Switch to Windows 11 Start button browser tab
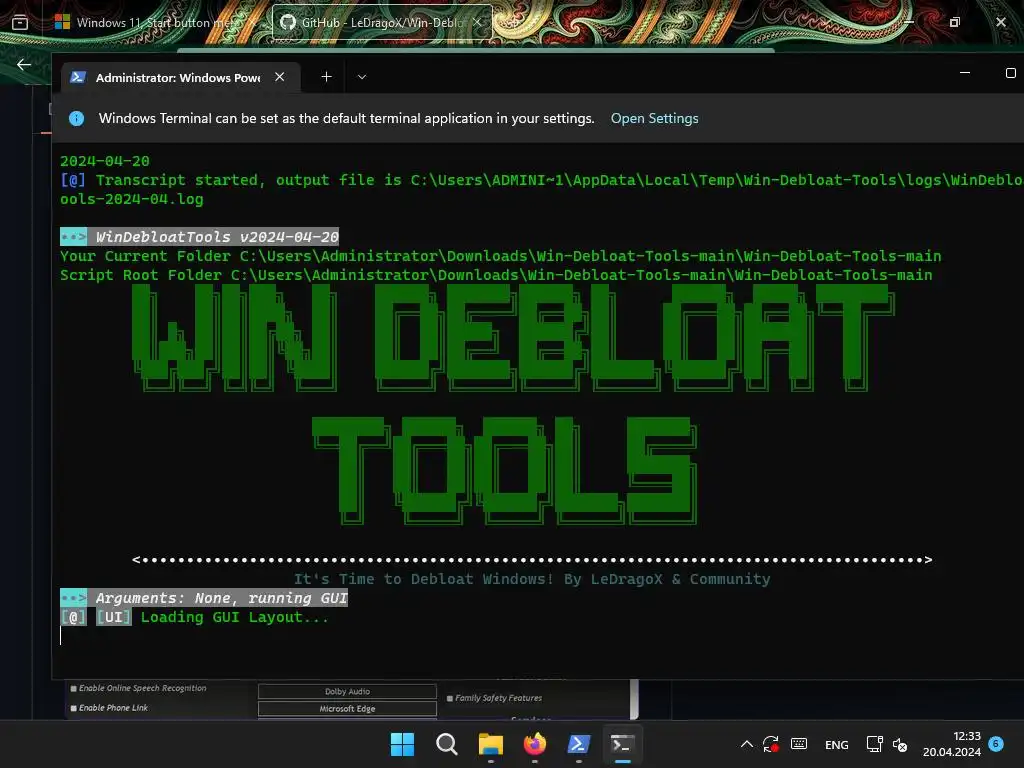Viewport: 1024px width, 768px height. coord(157,22)
